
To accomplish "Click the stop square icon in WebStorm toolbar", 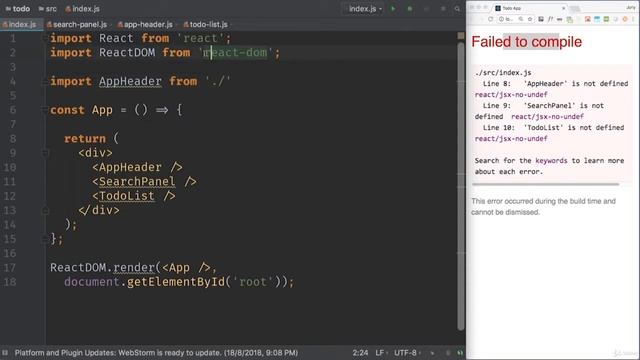I will (443, 9).
